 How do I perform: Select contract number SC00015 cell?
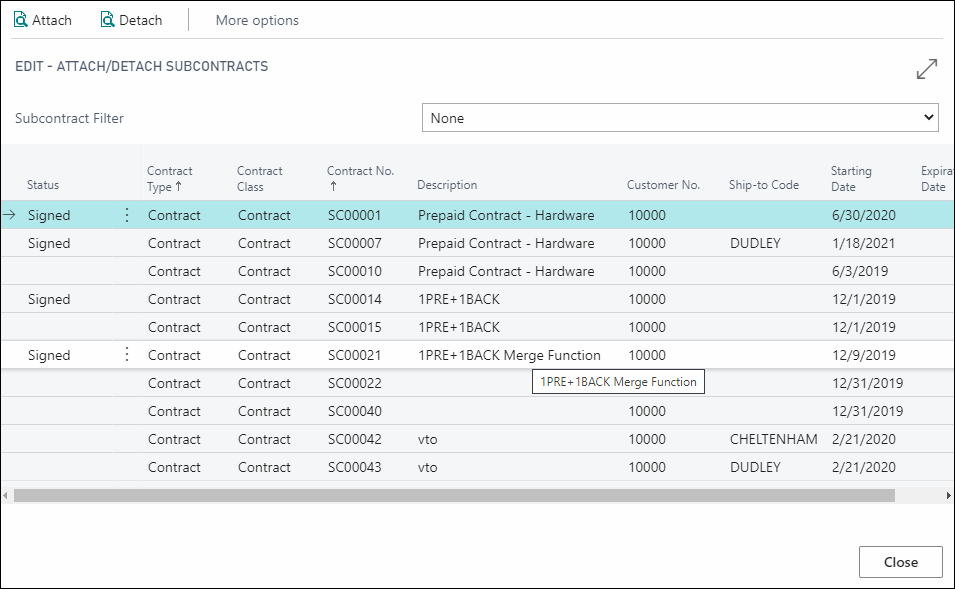[354, 327]
